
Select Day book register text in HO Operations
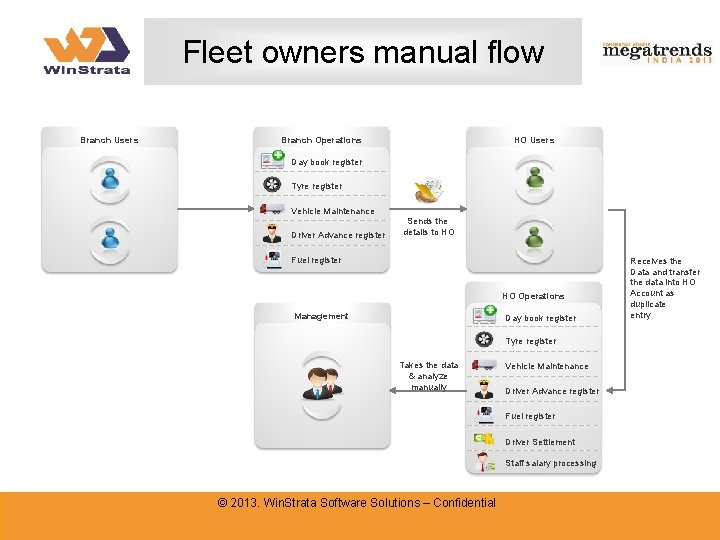pyautogui.click(x=541, y=318)
